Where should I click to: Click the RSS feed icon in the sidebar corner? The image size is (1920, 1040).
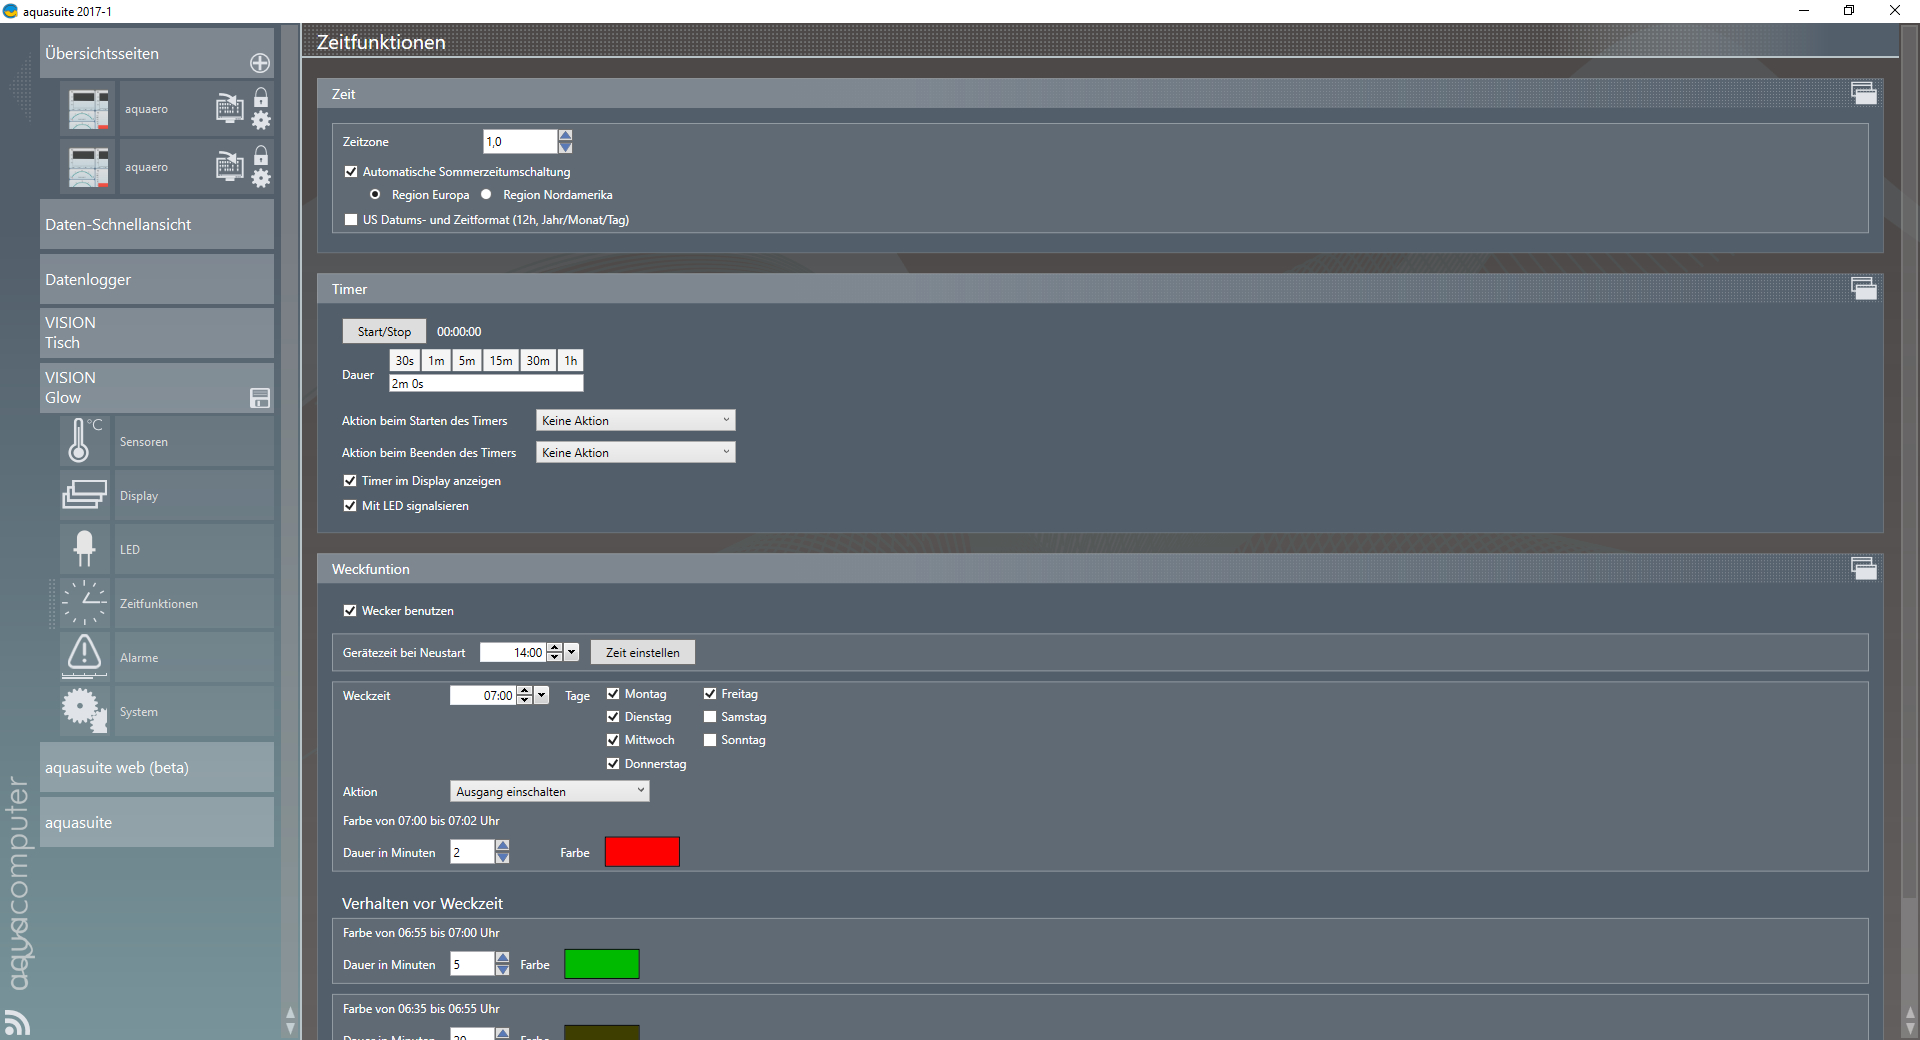click(17, 1022)
